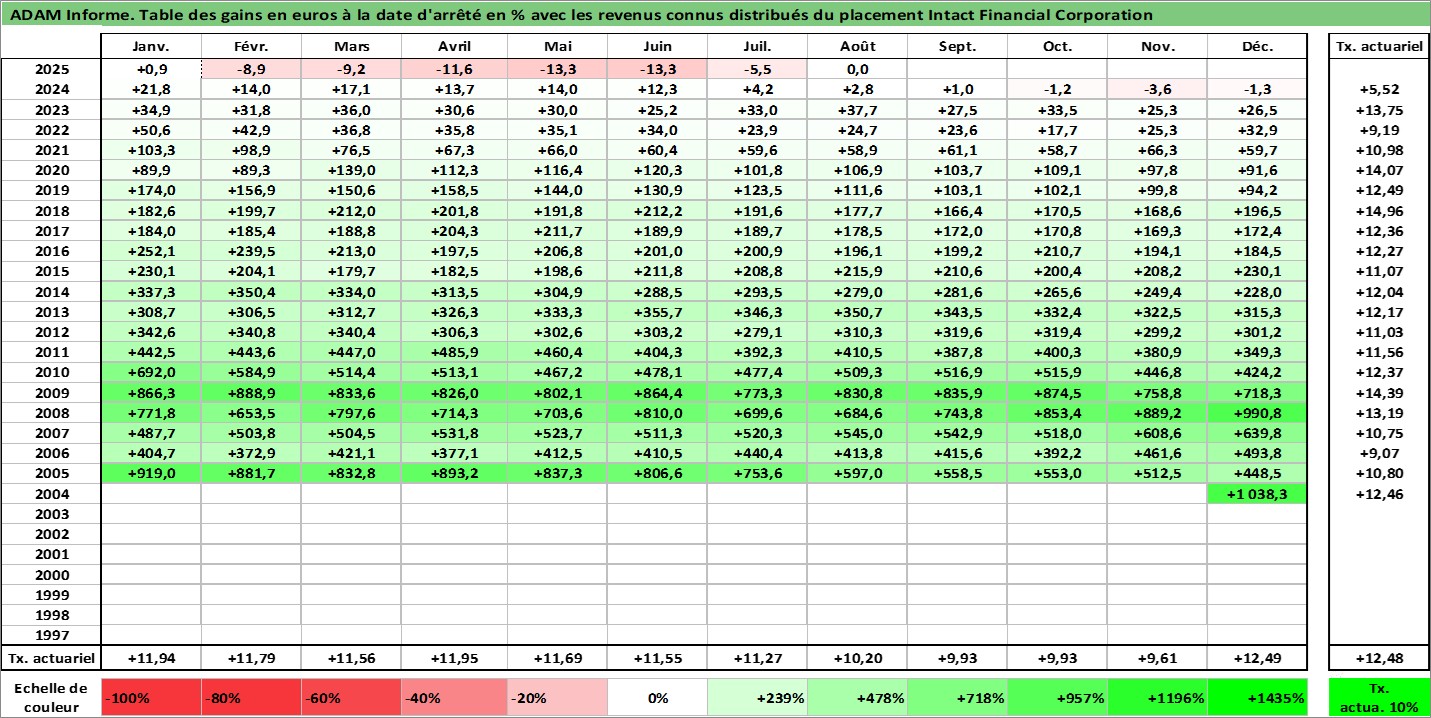
Task: Select the +174,0 cell in 2019 row
Action: (152, 190)
